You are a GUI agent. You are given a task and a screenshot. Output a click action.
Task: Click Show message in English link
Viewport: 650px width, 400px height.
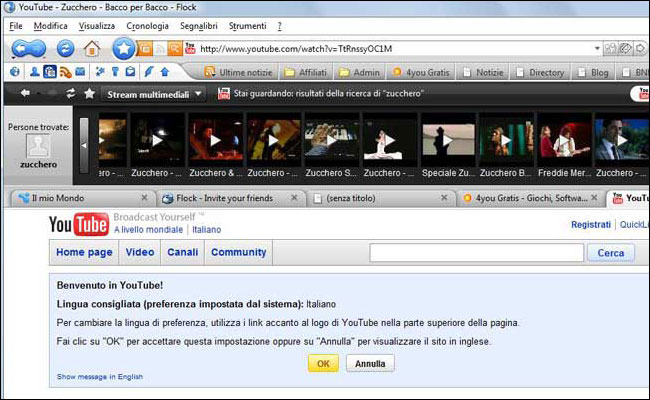[x=99, y=377]
